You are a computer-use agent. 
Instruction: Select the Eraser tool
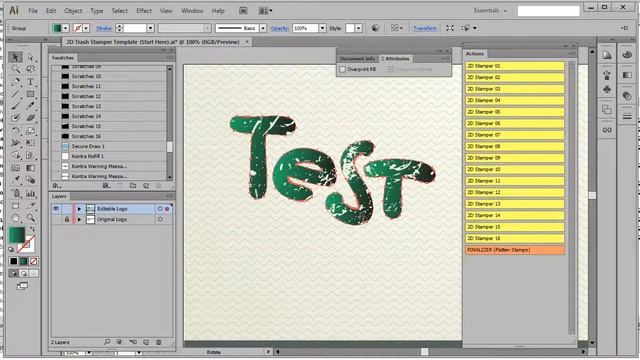pyautogui.click(x=31, y=118)
